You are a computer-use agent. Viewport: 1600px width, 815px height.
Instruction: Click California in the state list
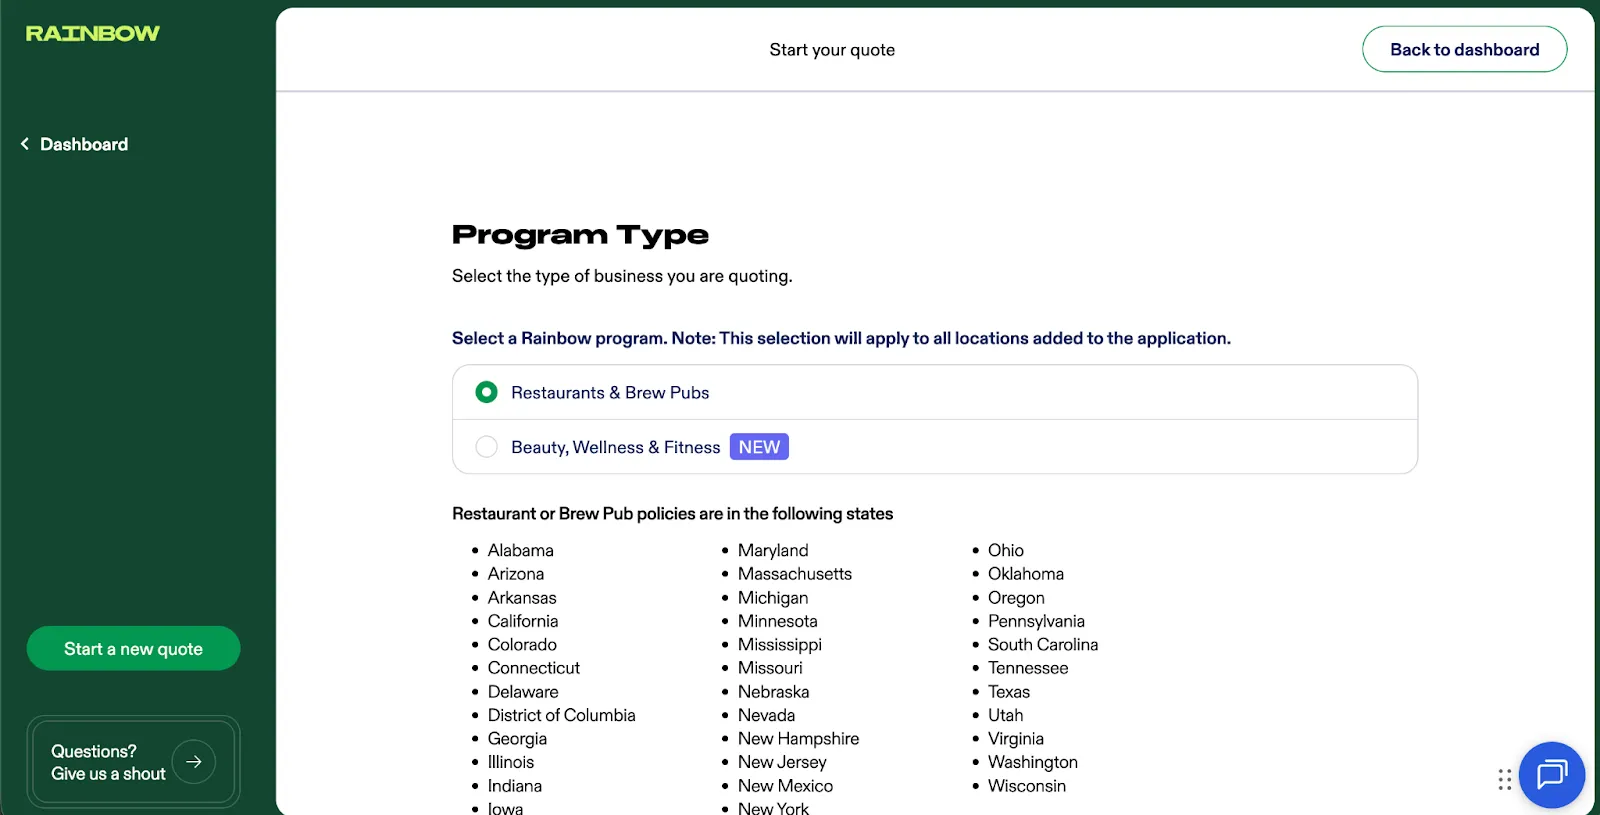coord(523,621)
